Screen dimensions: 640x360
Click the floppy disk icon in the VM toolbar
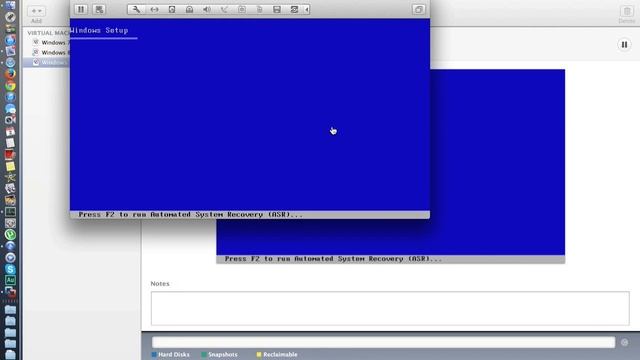pyautogui.click(x=277, y=9)
